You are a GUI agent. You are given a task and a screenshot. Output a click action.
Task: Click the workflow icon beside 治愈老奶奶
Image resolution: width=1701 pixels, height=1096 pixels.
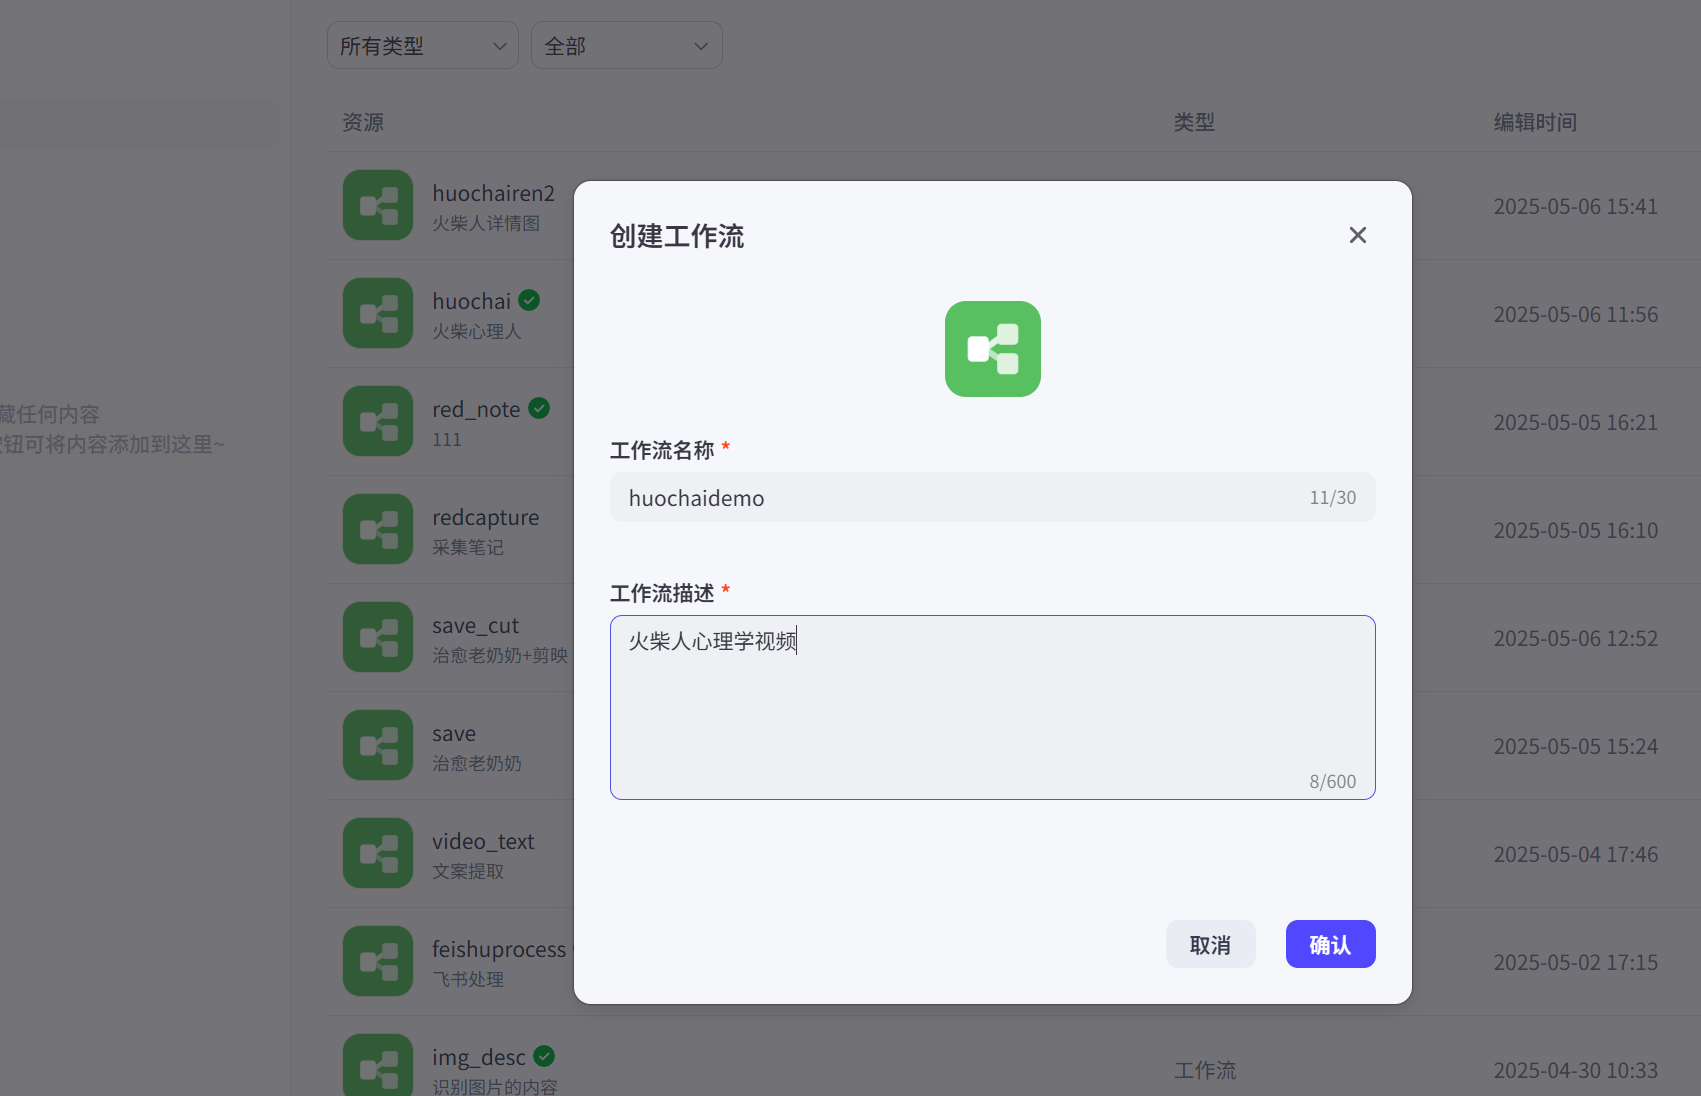tap(378, 745)
